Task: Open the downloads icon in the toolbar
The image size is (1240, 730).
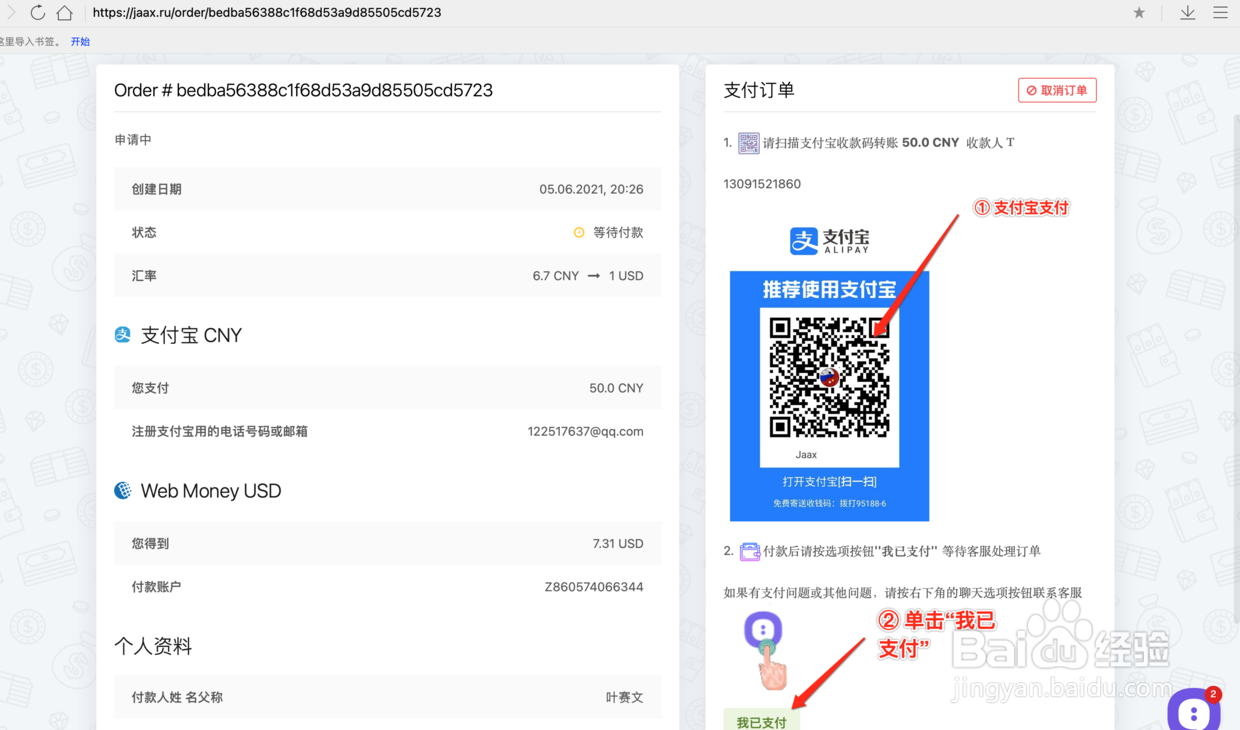Action: point(1187,13)
